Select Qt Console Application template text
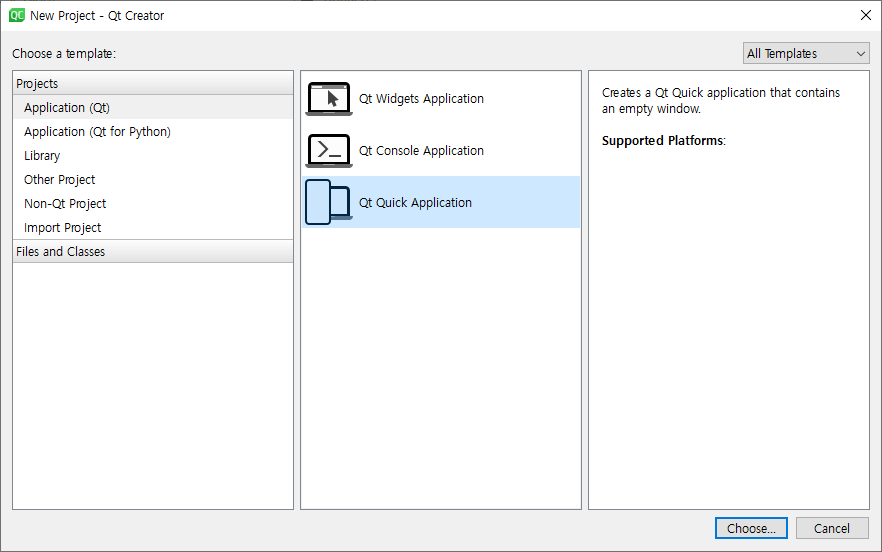This screenshot has height=552, width=882. (421, 150)
